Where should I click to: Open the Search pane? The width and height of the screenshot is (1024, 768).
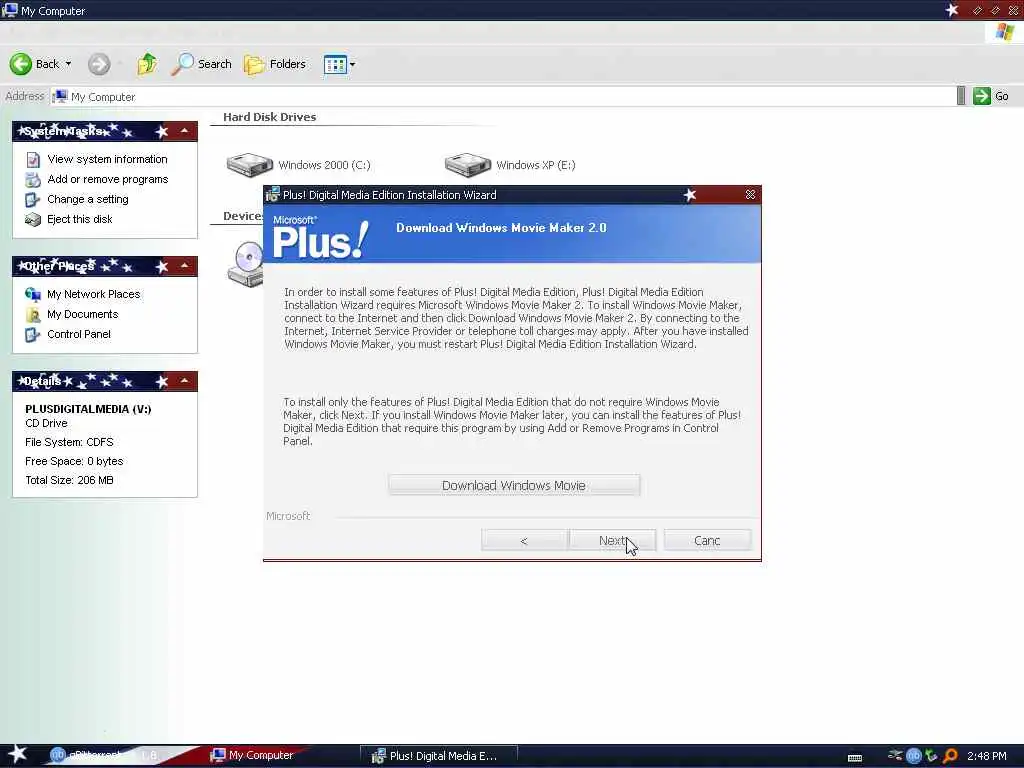click(x=201, y=64)
